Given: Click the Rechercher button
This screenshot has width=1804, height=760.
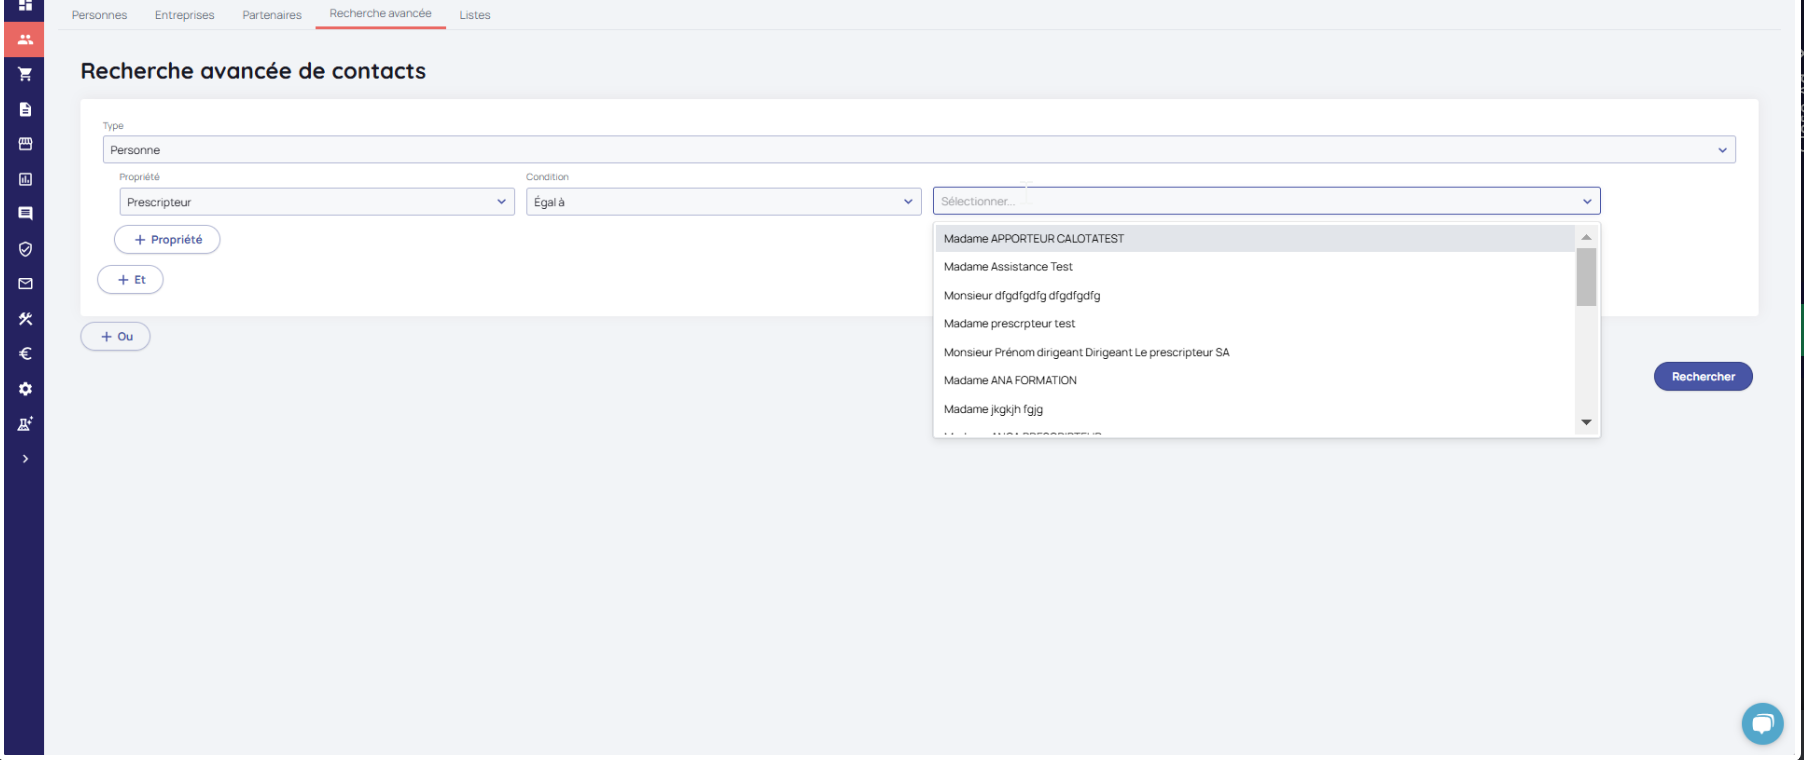Looking at the screenshot, I should coord(1702,377).
